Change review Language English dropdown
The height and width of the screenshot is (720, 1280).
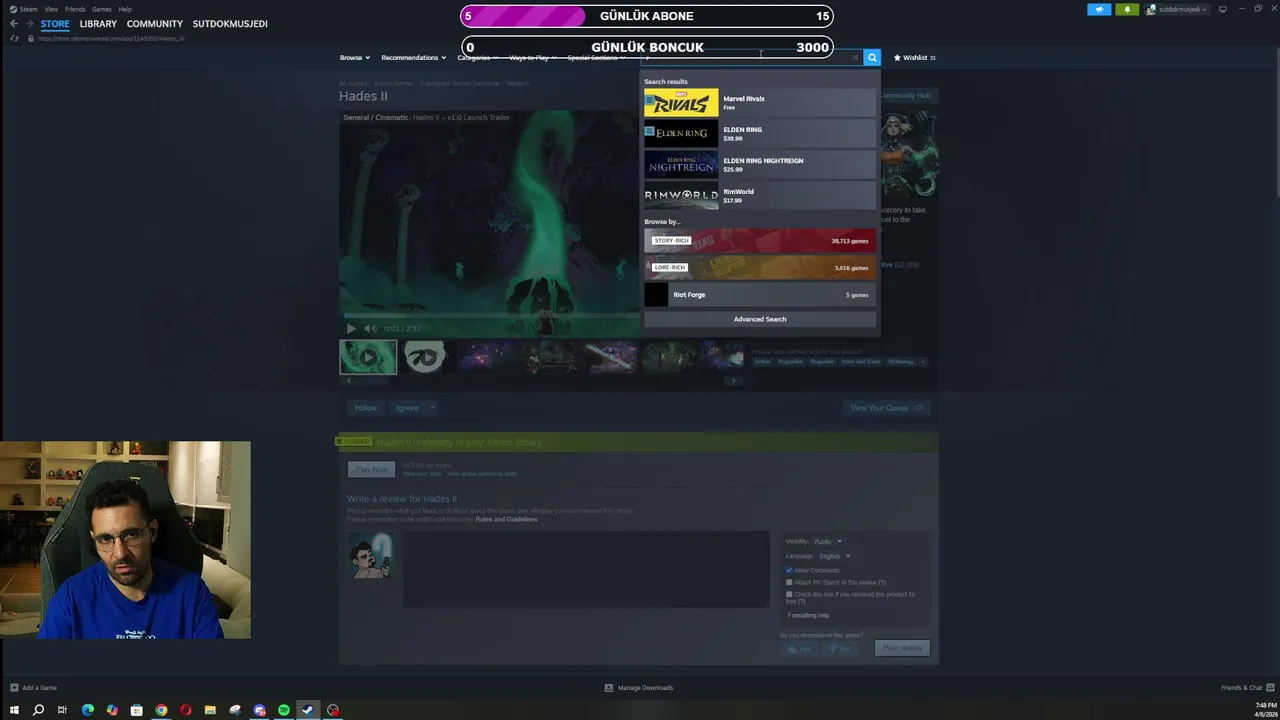(x=835, y=556)
